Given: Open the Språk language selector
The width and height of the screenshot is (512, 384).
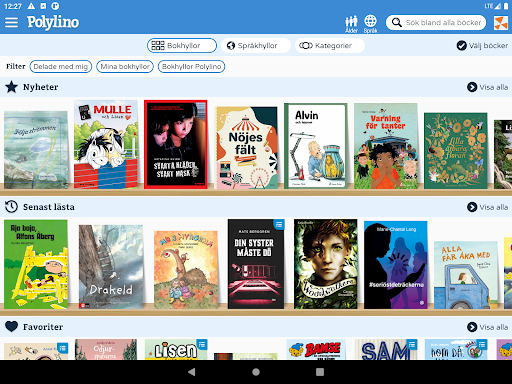Looking at the screenshot, I should click(370, 24).
